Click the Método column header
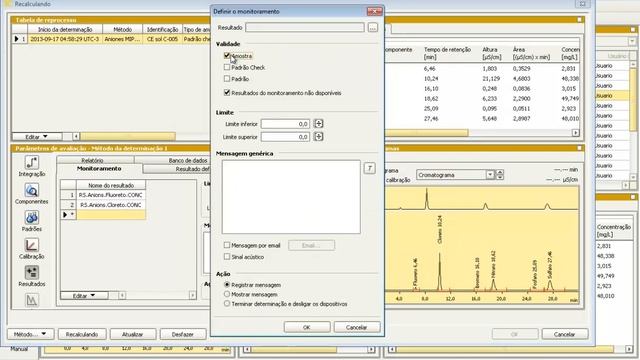This screenshot has height=360, width=640. tap(122, 29)
